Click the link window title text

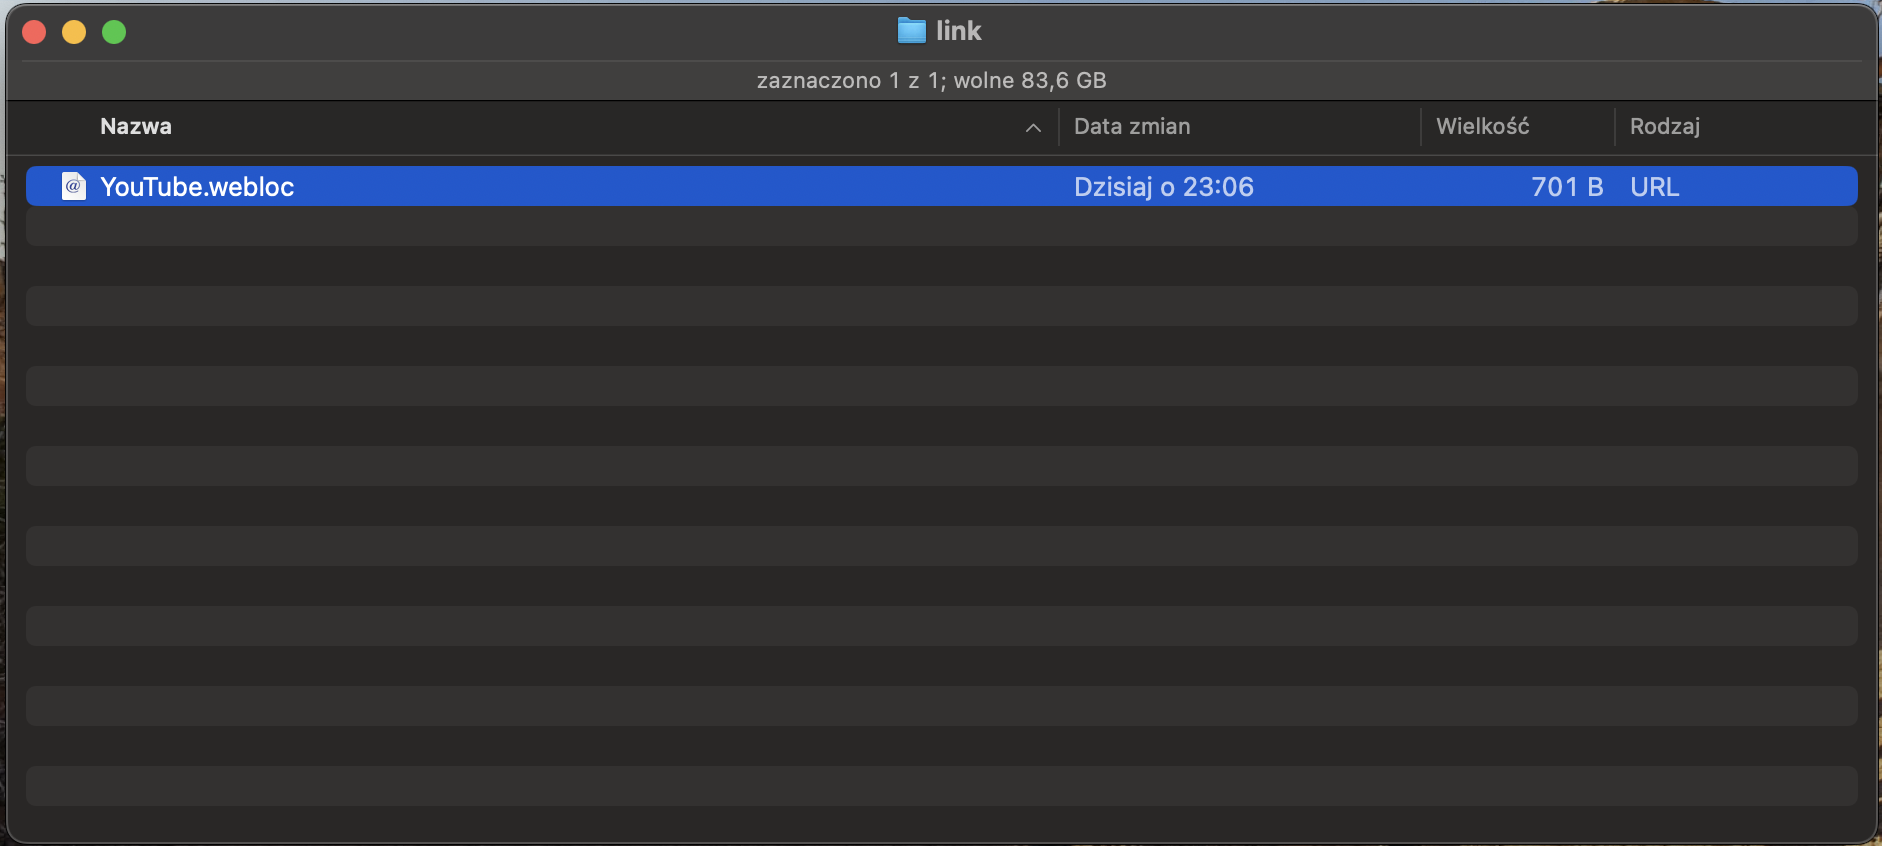[958, 31]
